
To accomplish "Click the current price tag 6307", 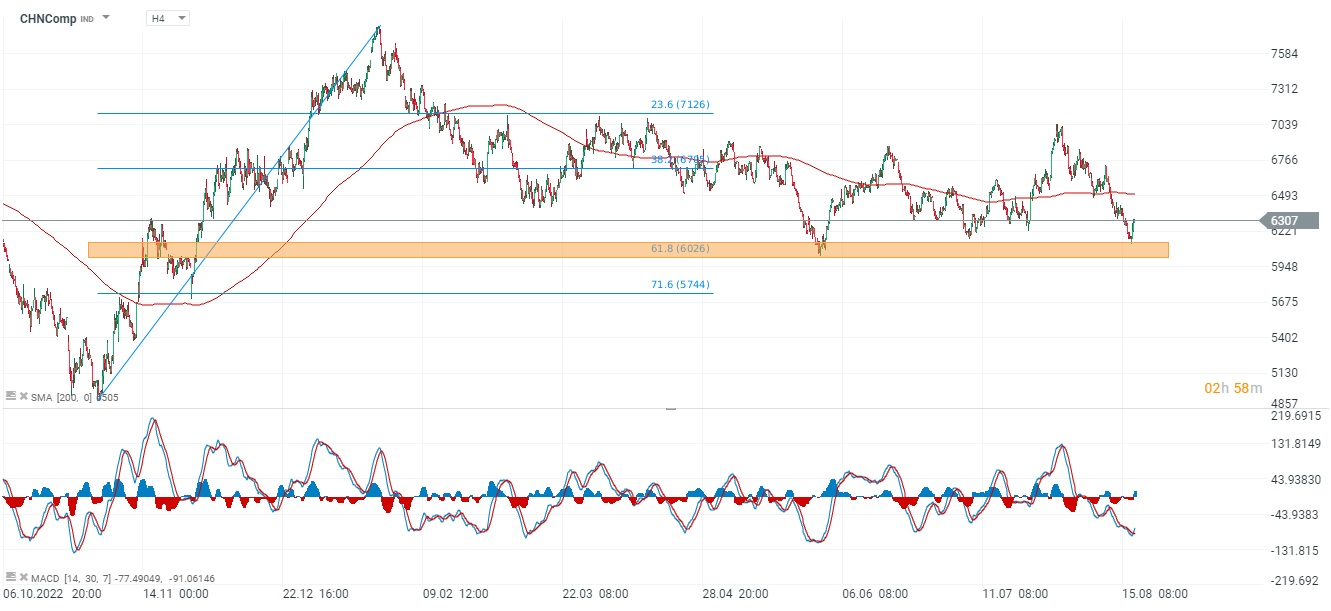I will click(x=1283, y=221).
